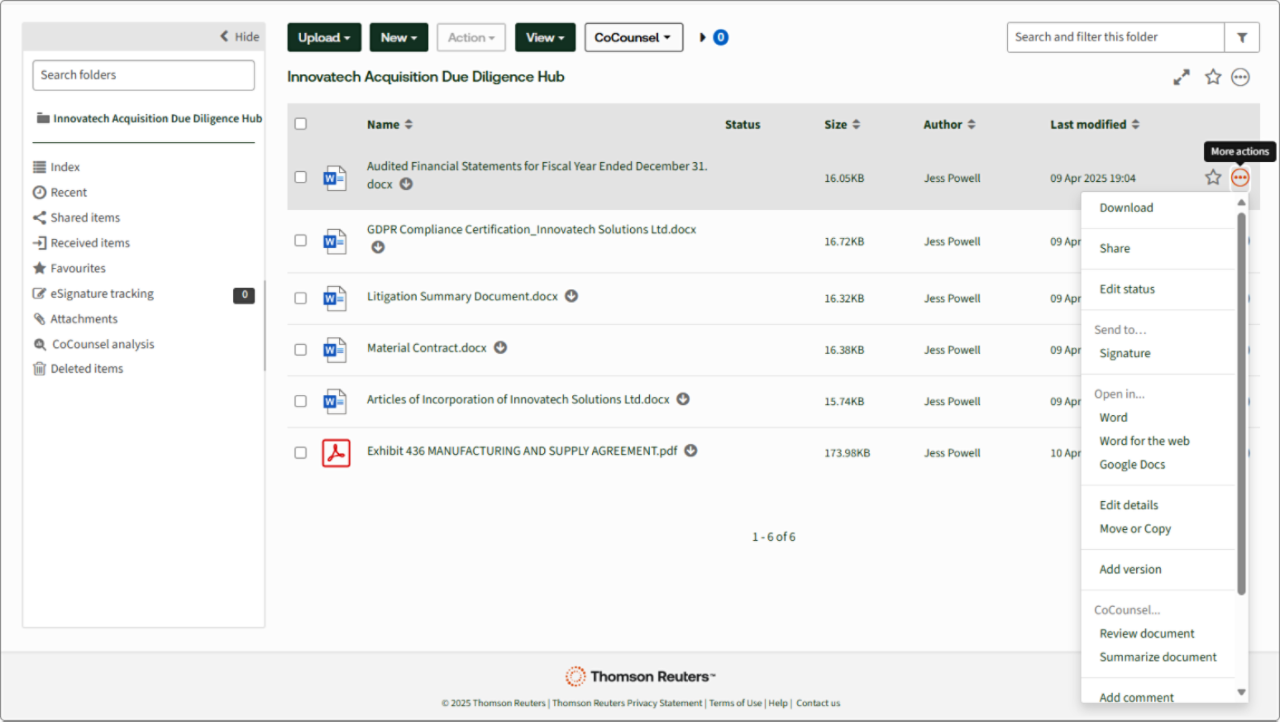Click the download arrow next to Material Contract.docx
This screenshot has width=1280, height=722.
point(501,348)
